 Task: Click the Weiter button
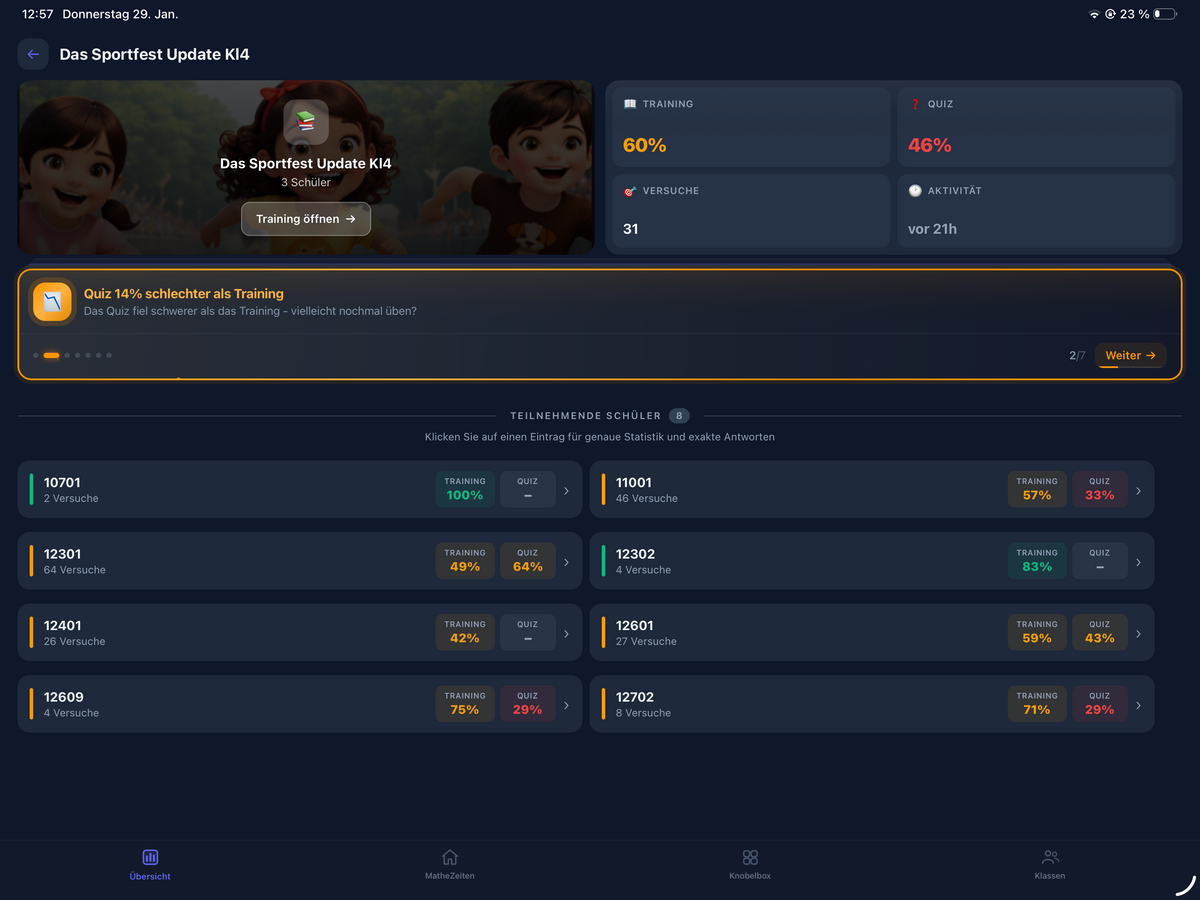click(1130, 355)
